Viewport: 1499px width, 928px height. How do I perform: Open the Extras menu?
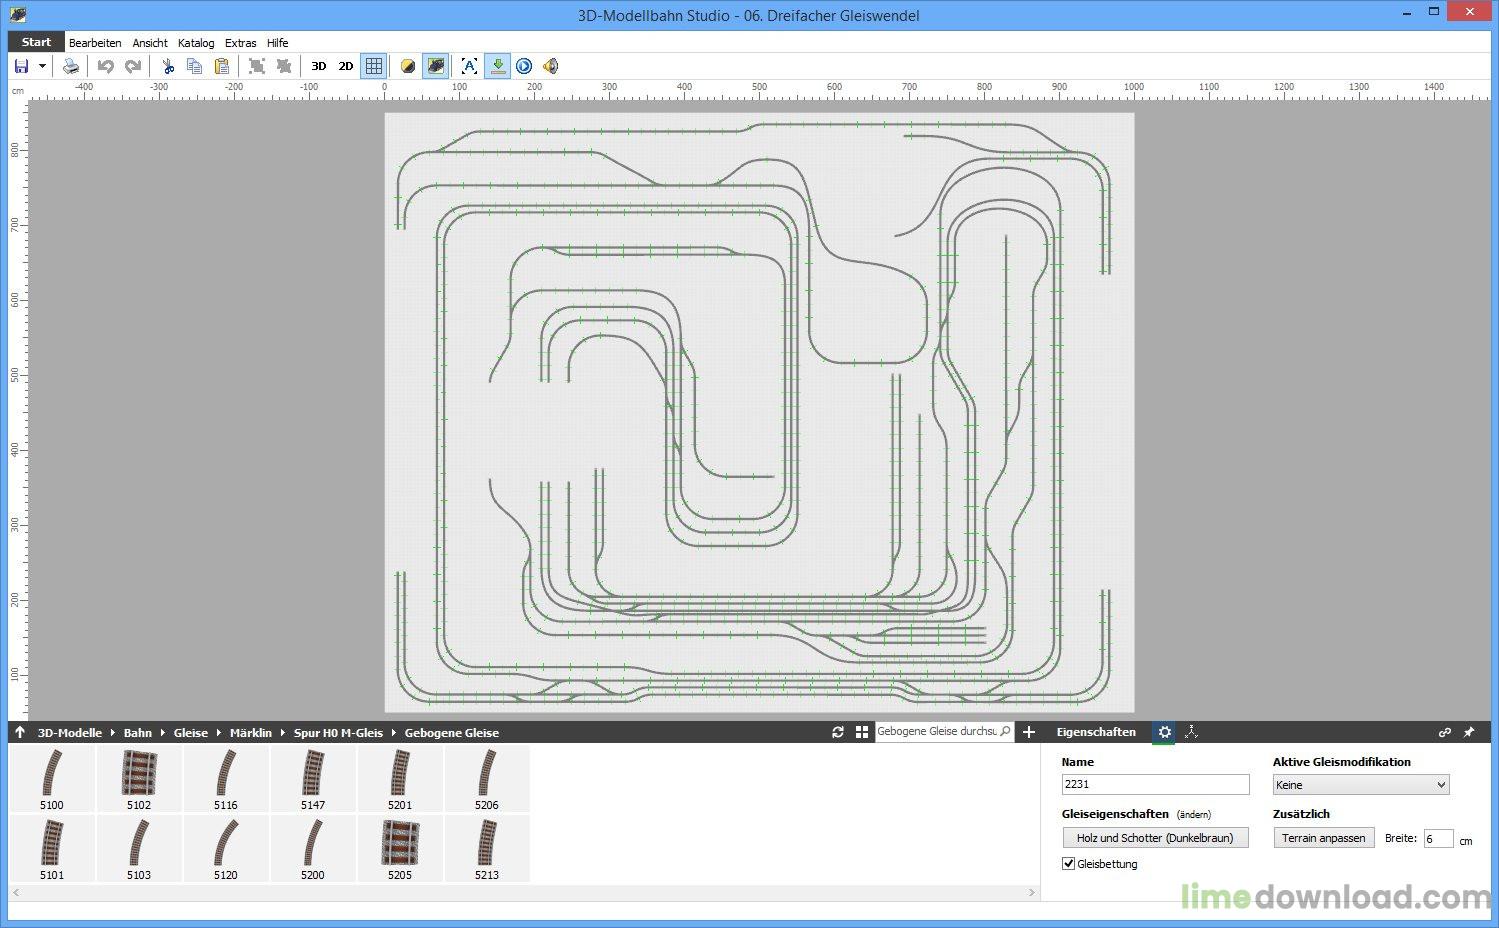[240, 43]
